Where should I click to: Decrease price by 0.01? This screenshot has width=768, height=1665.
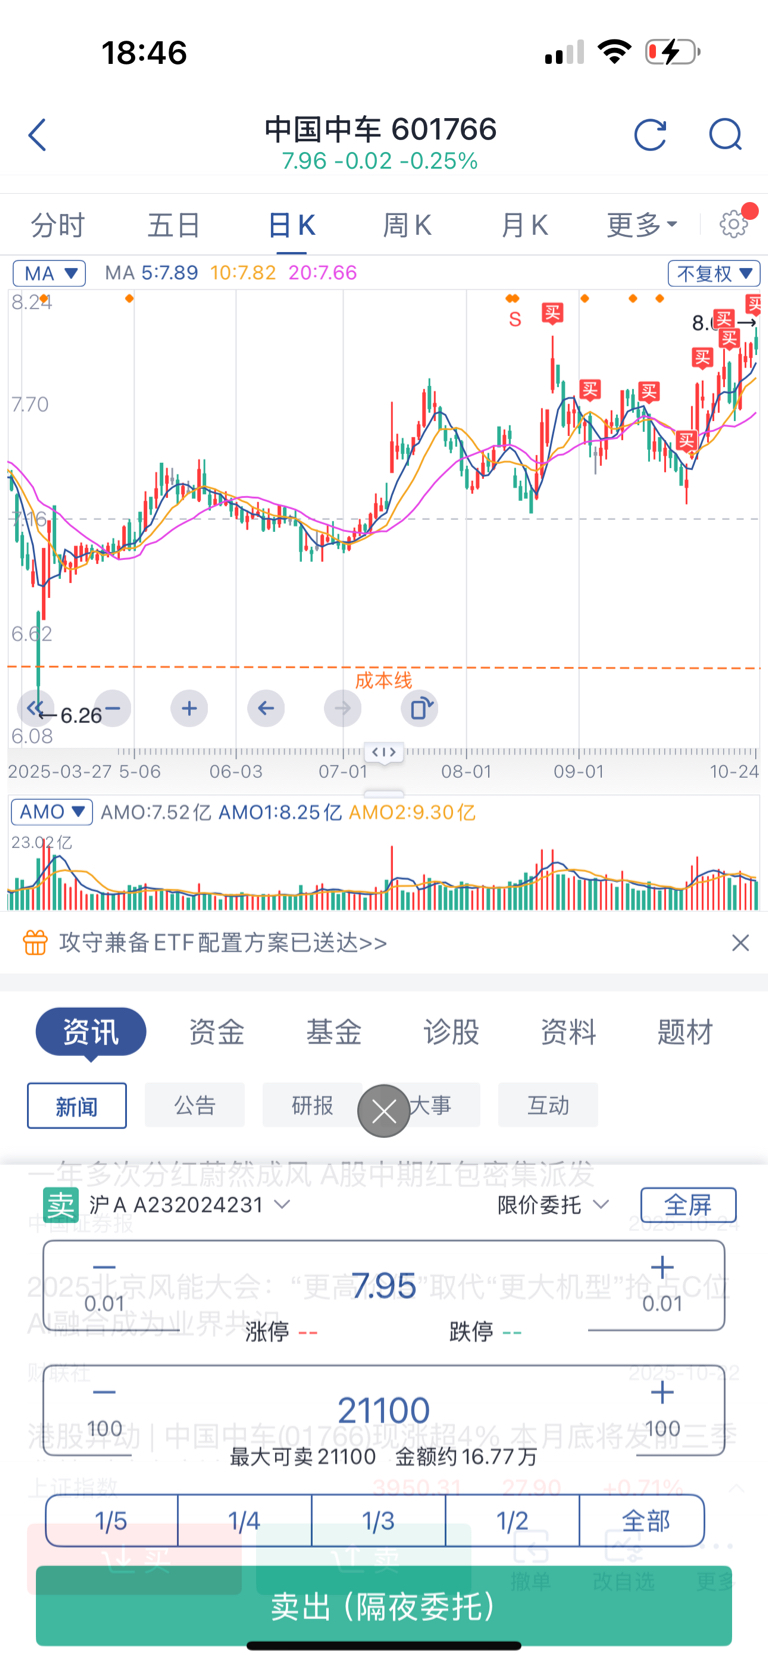click(x=104, y=1285)
